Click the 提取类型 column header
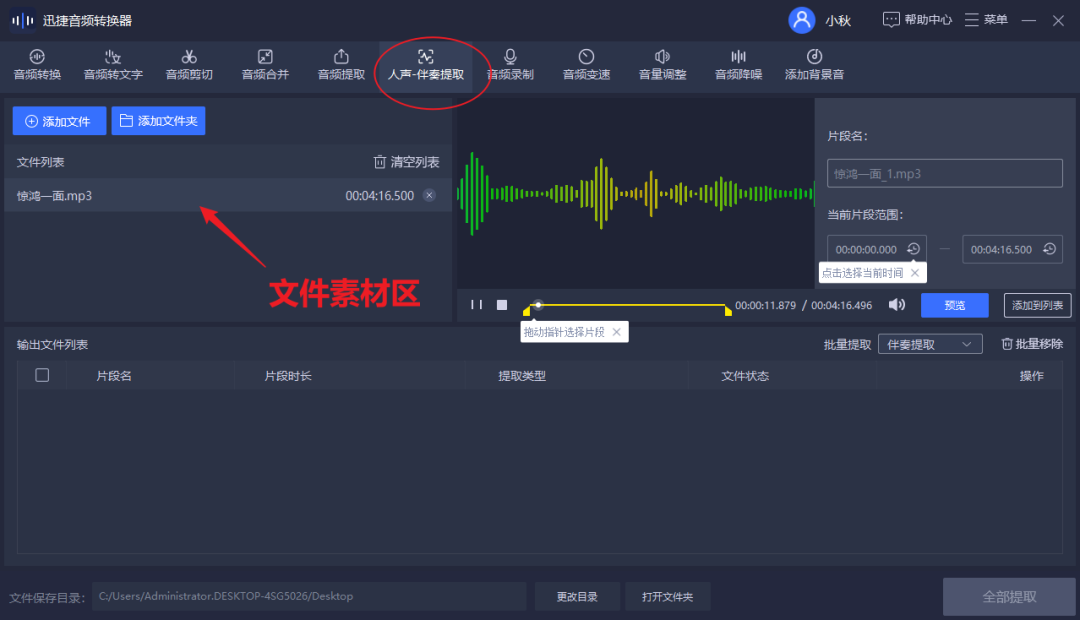This screenshot has width=1080, height=620. pos(522,376)
